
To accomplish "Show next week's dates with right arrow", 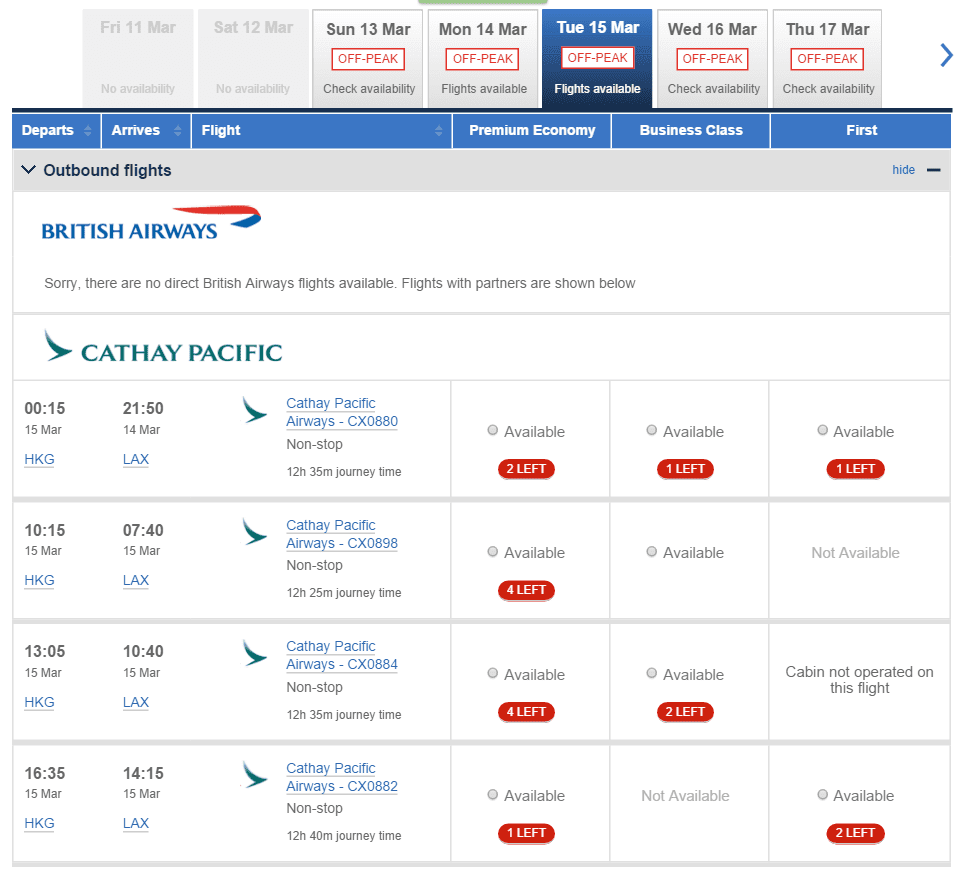I will [946, 55].
